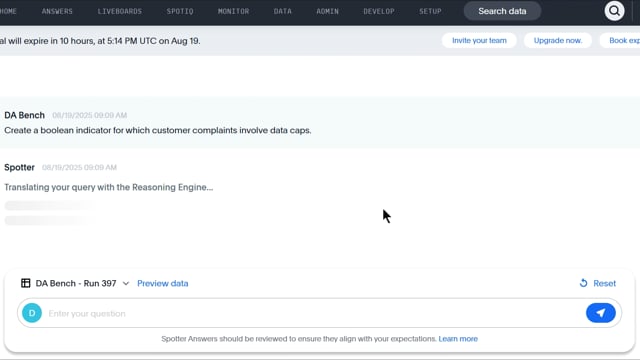
Task: Click the magnifying glass search icon
Action: (614, 11)
